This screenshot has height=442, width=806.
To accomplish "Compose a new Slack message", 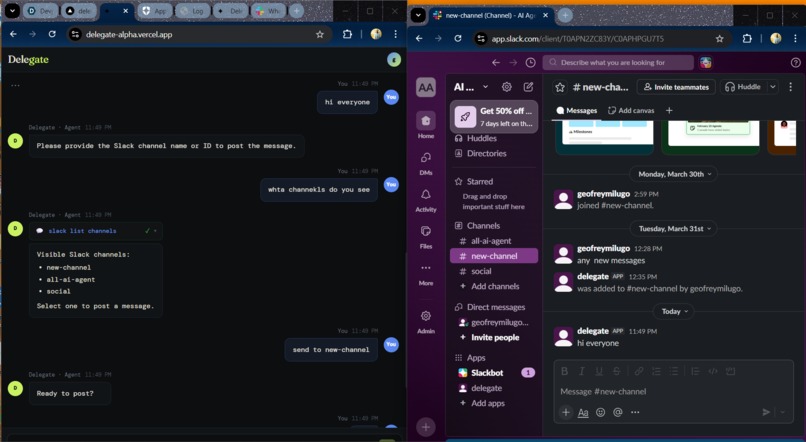I will coord(528,87).
